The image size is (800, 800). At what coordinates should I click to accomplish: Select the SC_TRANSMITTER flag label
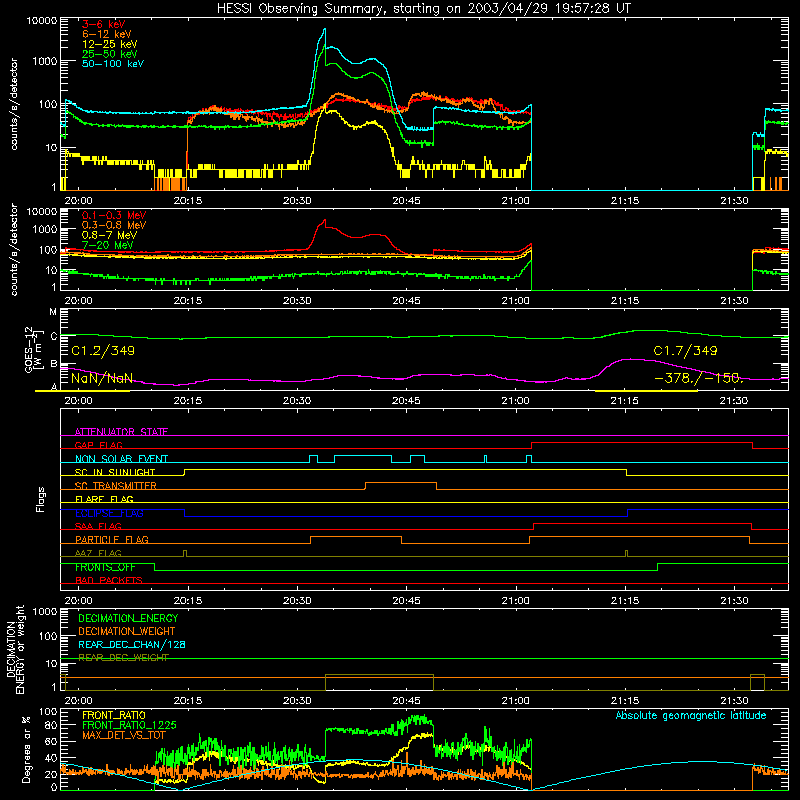click(115, 485)
